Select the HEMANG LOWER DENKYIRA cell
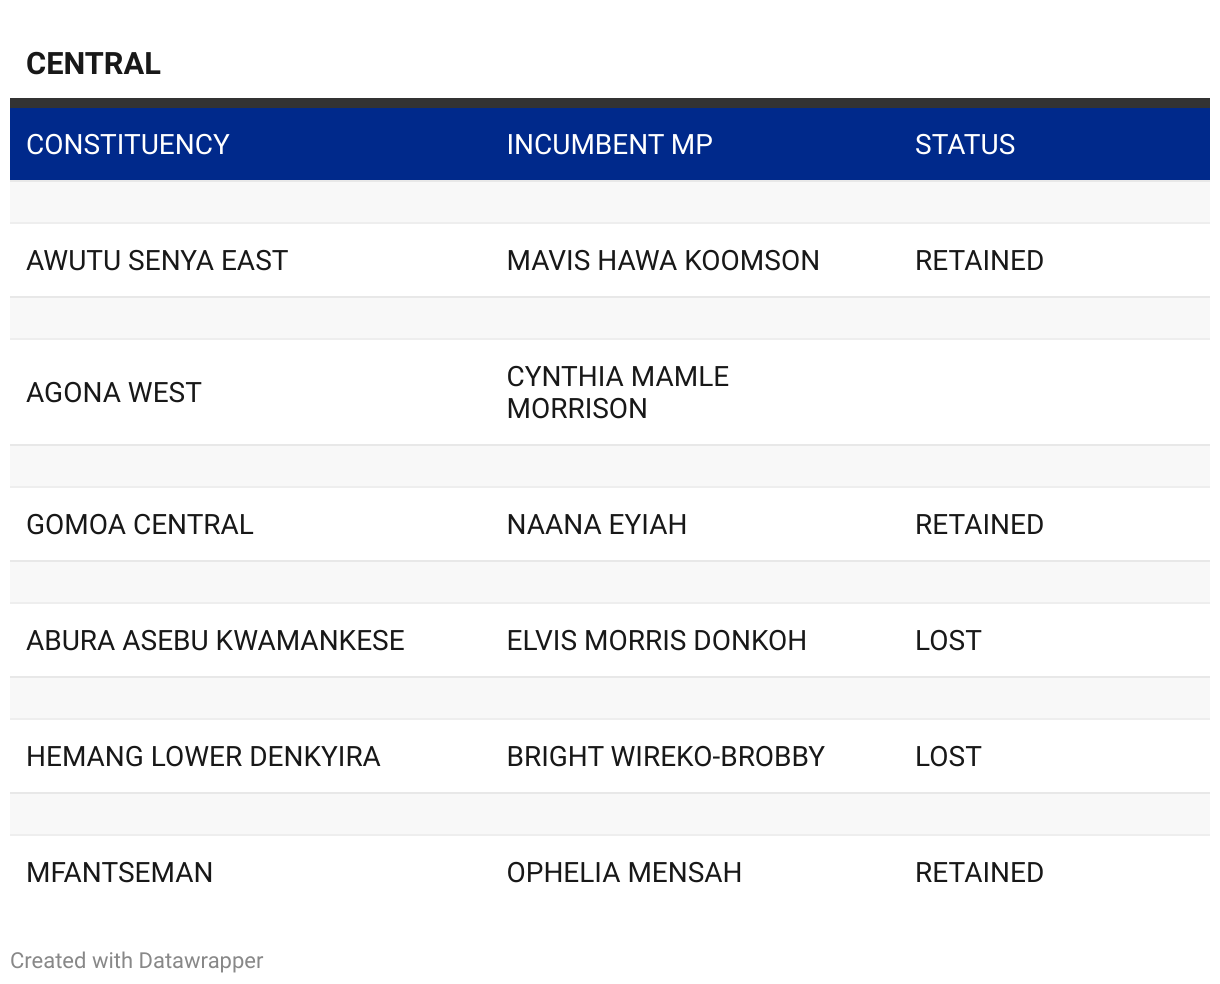1220x984 pixels. coord(203,757)
